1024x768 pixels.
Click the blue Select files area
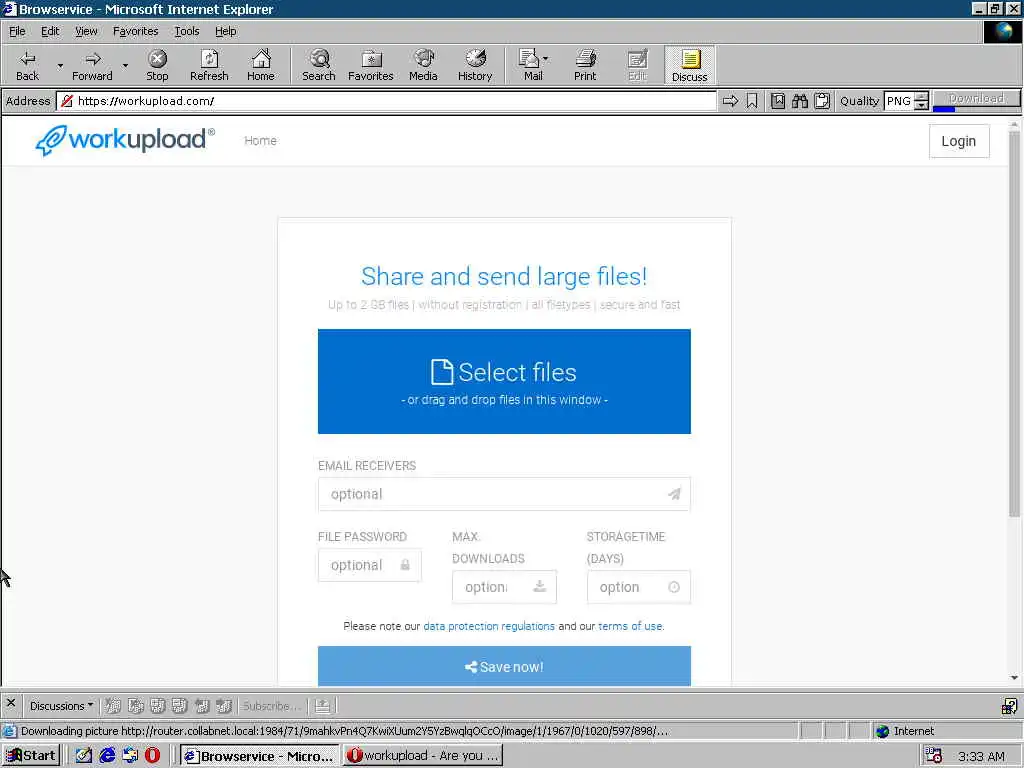504,381
